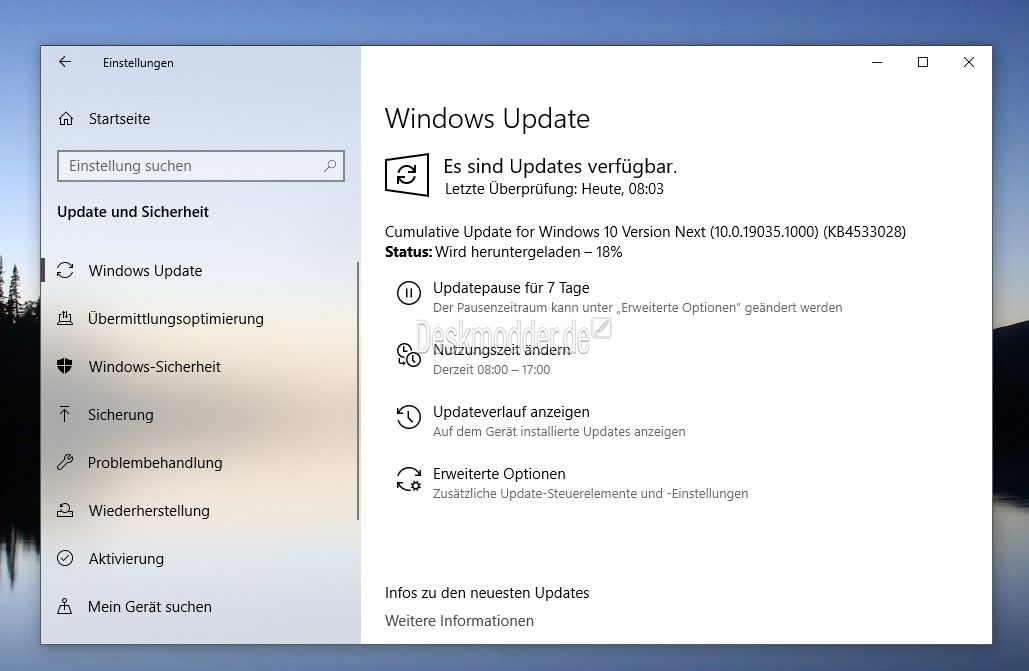Viewport: 1029px width, 671px height.
Task: Click Updatepause für 7 Tage
Action: click(511, 288)
